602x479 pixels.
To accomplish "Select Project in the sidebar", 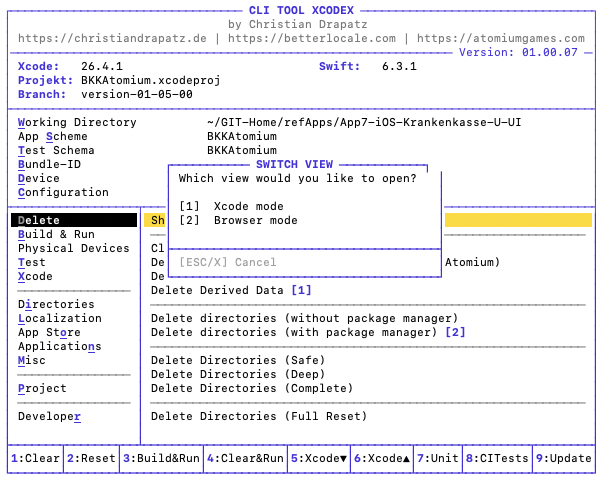I will 42,388.
